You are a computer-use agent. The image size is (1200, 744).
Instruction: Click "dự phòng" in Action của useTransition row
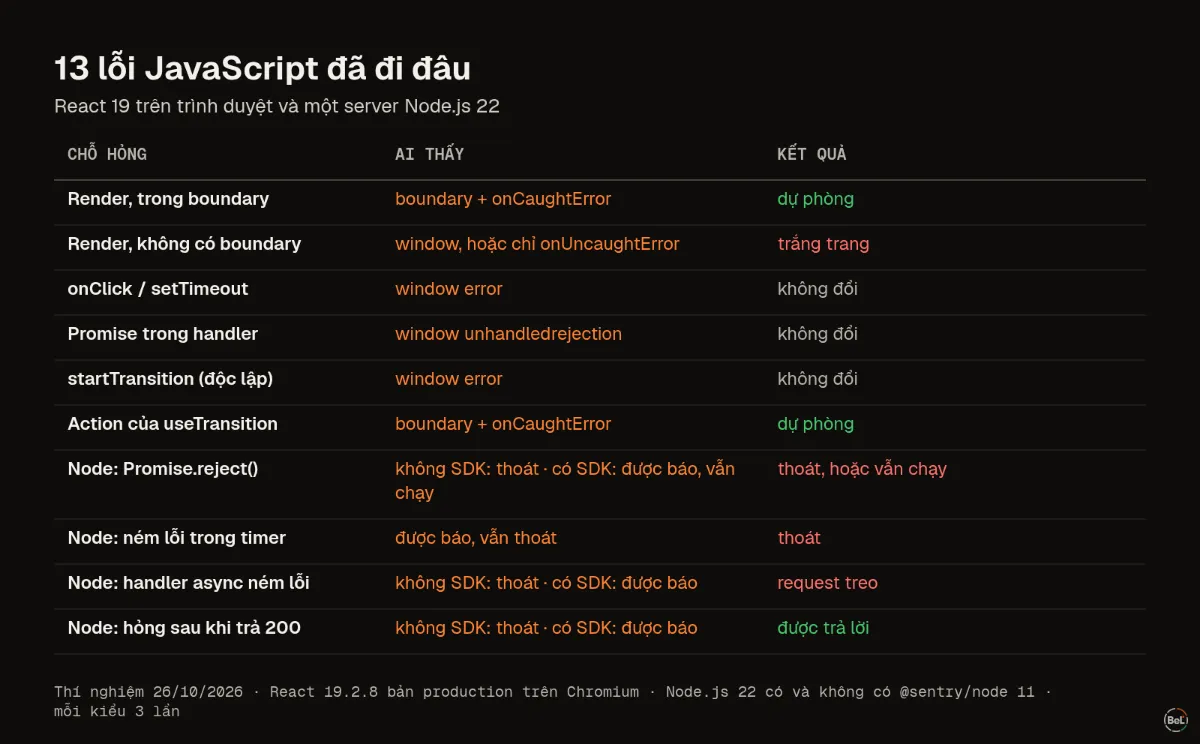click(x=816, y=424)
